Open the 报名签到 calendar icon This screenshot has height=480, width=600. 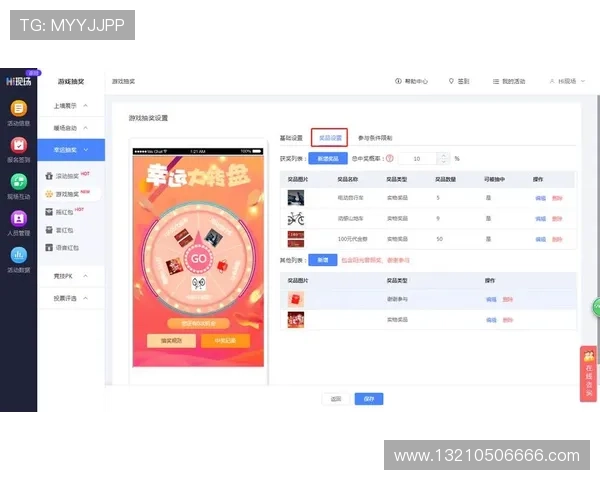[x=18, y=145]
